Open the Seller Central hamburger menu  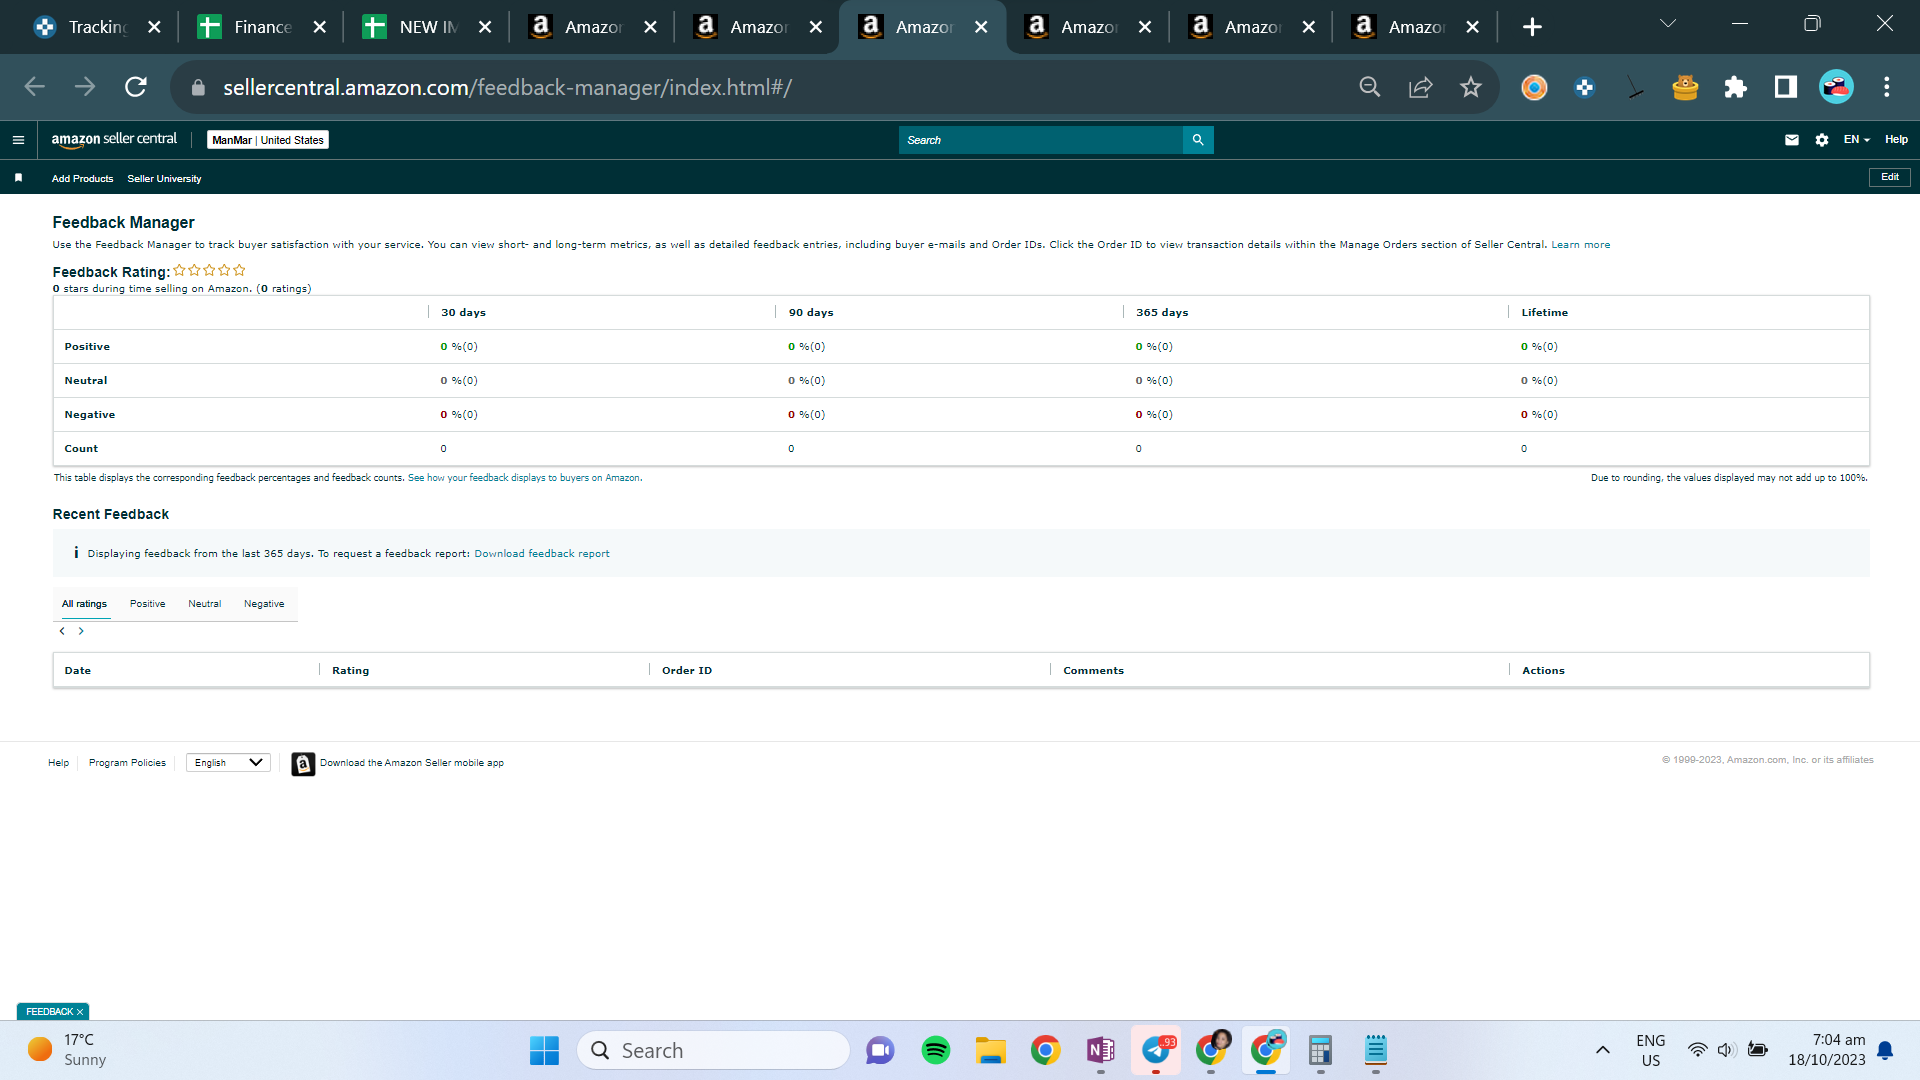pos(18,140)
